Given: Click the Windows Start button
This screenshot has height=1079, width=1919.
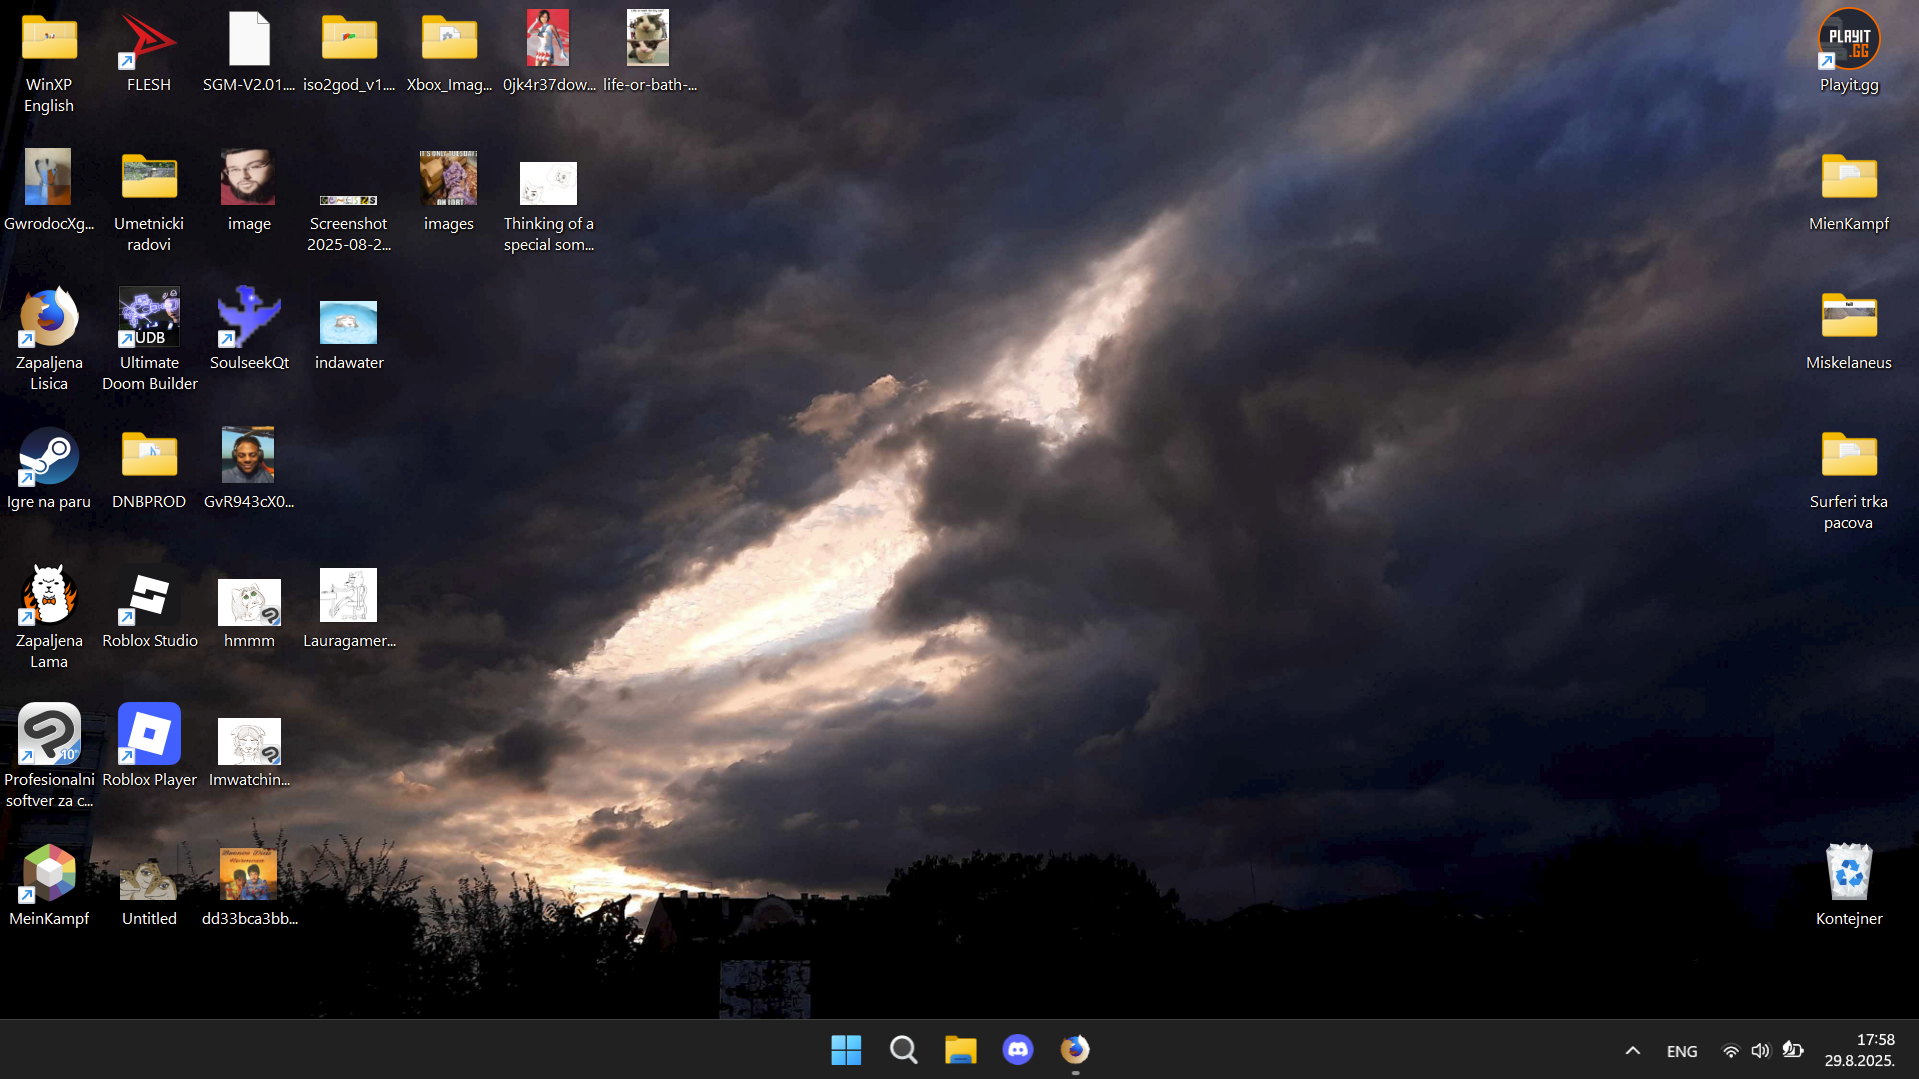Looking at the screenshot, I should [846, 1049].
